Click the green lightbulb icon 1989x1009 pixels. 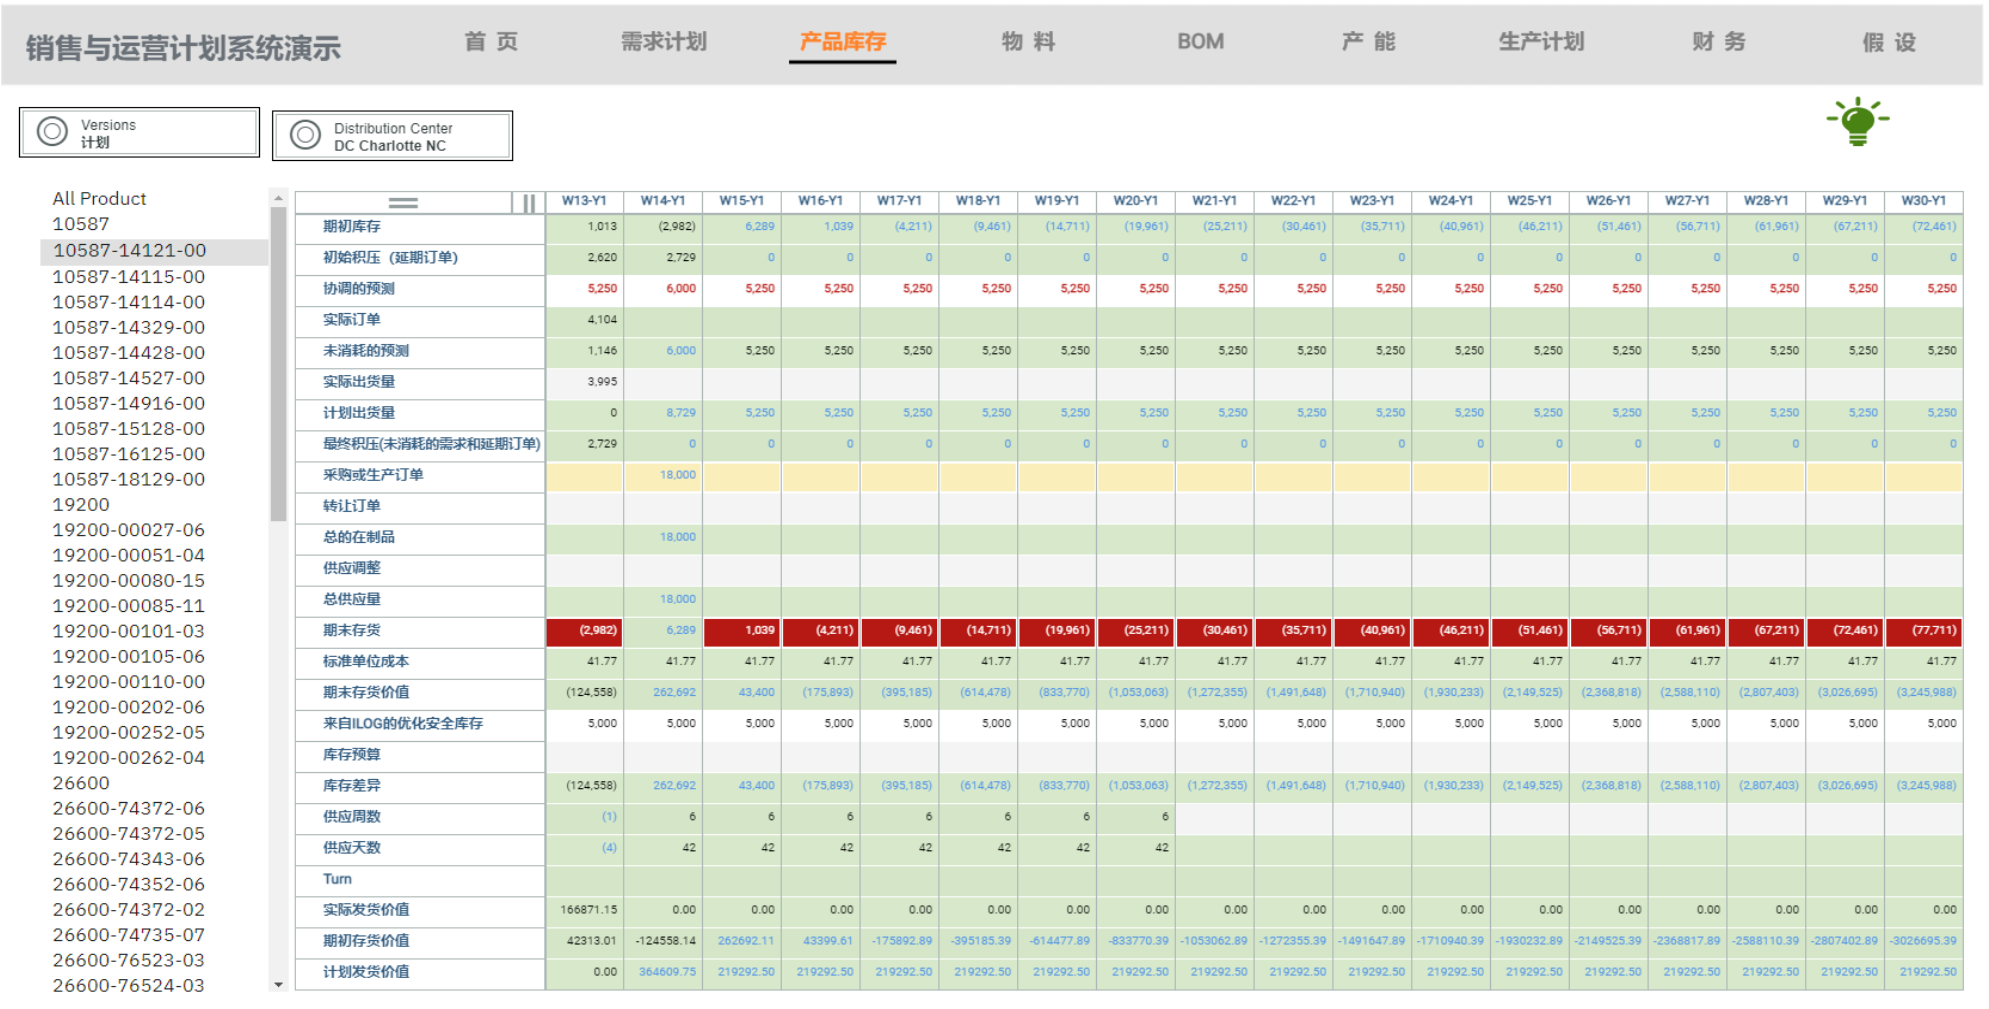pyautogui.click(x=1857, y=121)
